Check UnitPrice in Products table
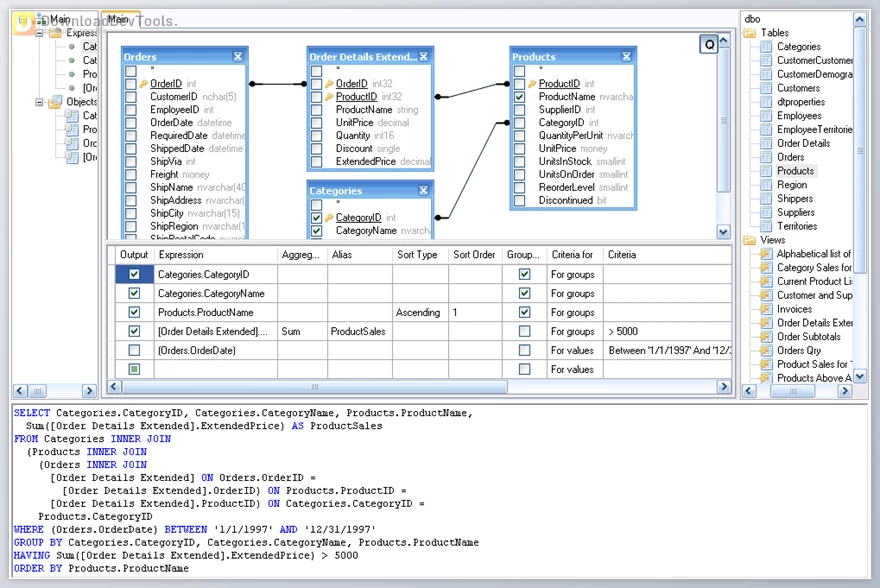 [519, 149]
